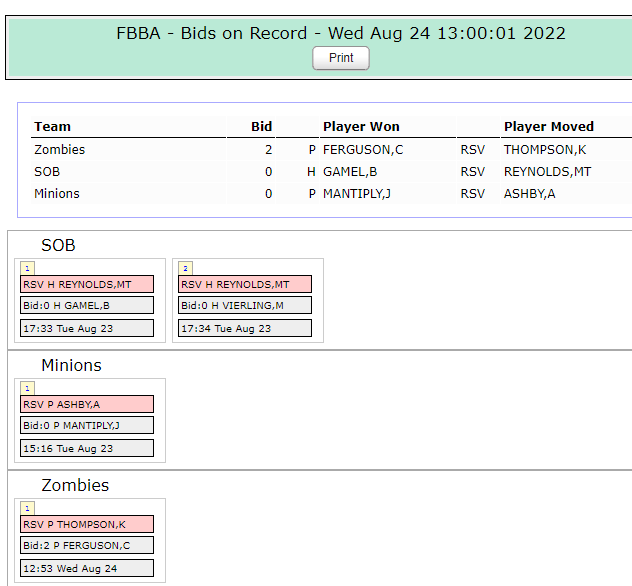Select SOB bid number 1 badge
632x586 pixels.
[x=27, y=268]
